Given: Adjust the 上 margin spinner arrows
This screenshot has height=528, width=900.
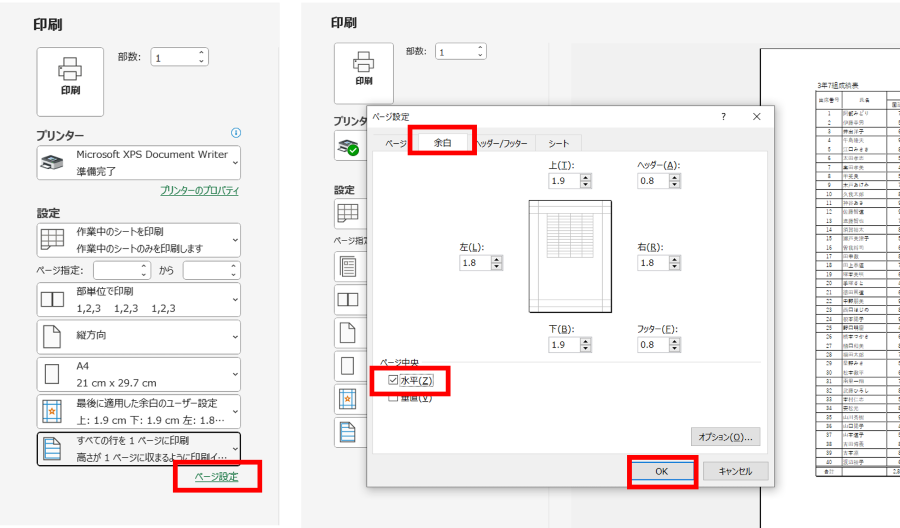Looking at the screenshot, I should [585, 181].
